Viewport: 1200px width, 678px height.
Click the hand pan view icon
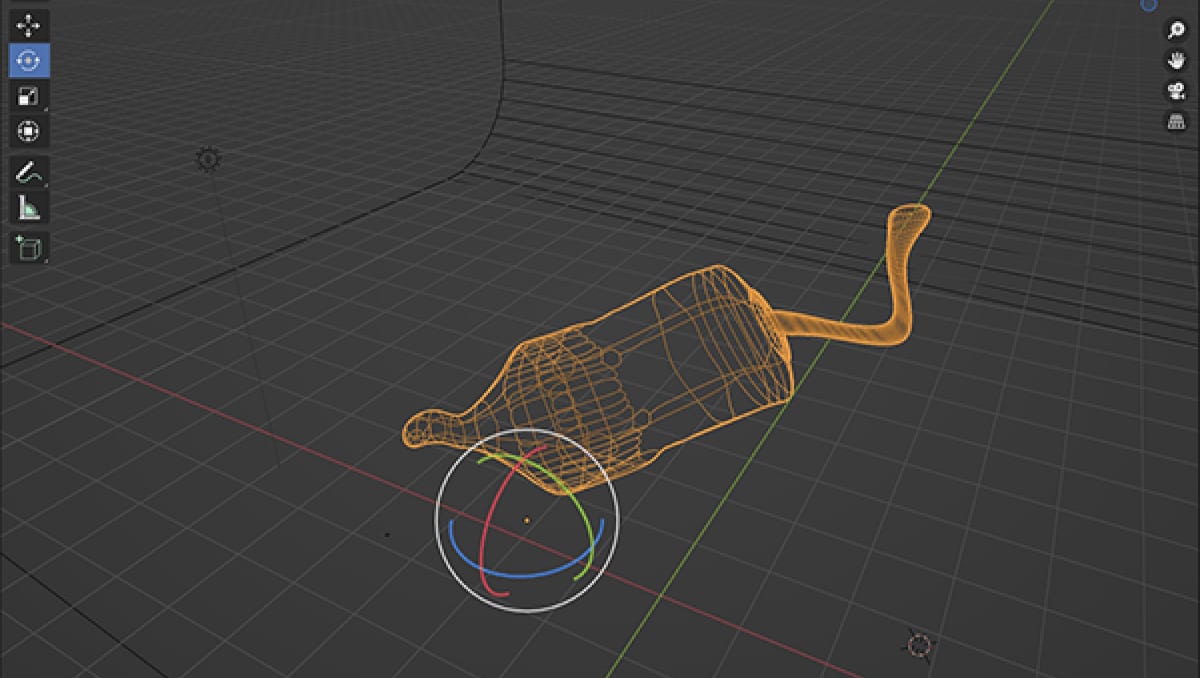pos(1176,60)
